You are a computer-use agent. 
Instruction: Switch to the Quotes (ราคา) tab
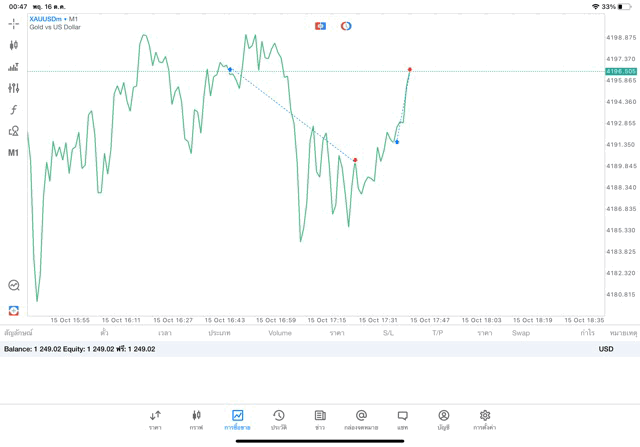coord(155,419)
